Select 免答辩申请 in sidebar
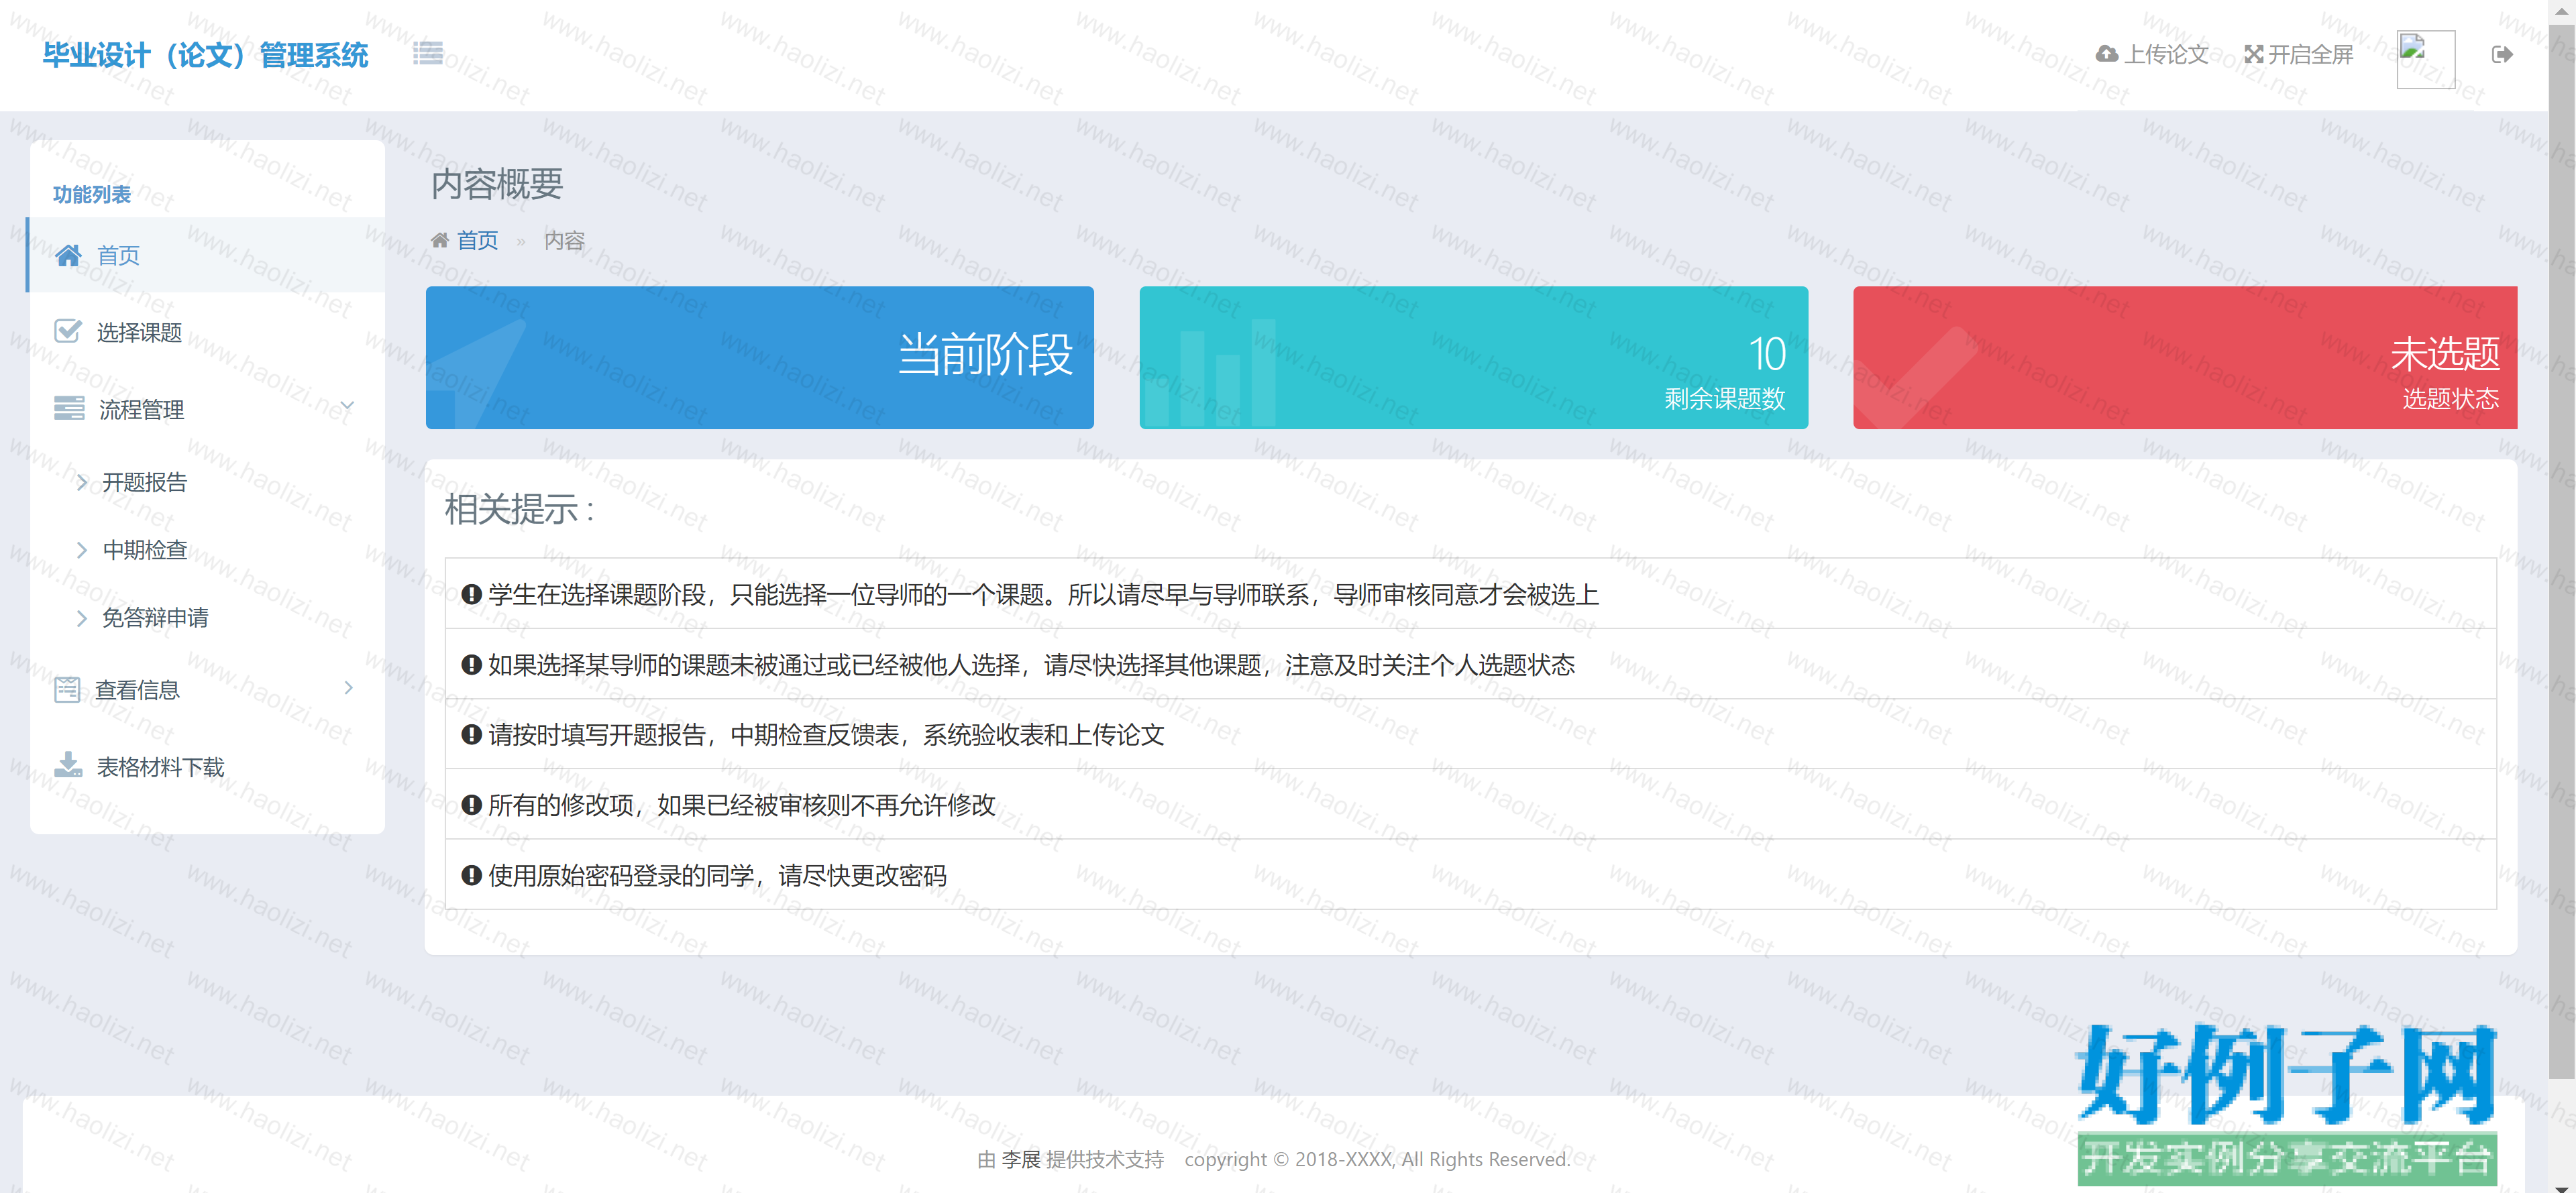This screenshot has width=2576, height=1193. click(x=155, y=618)
